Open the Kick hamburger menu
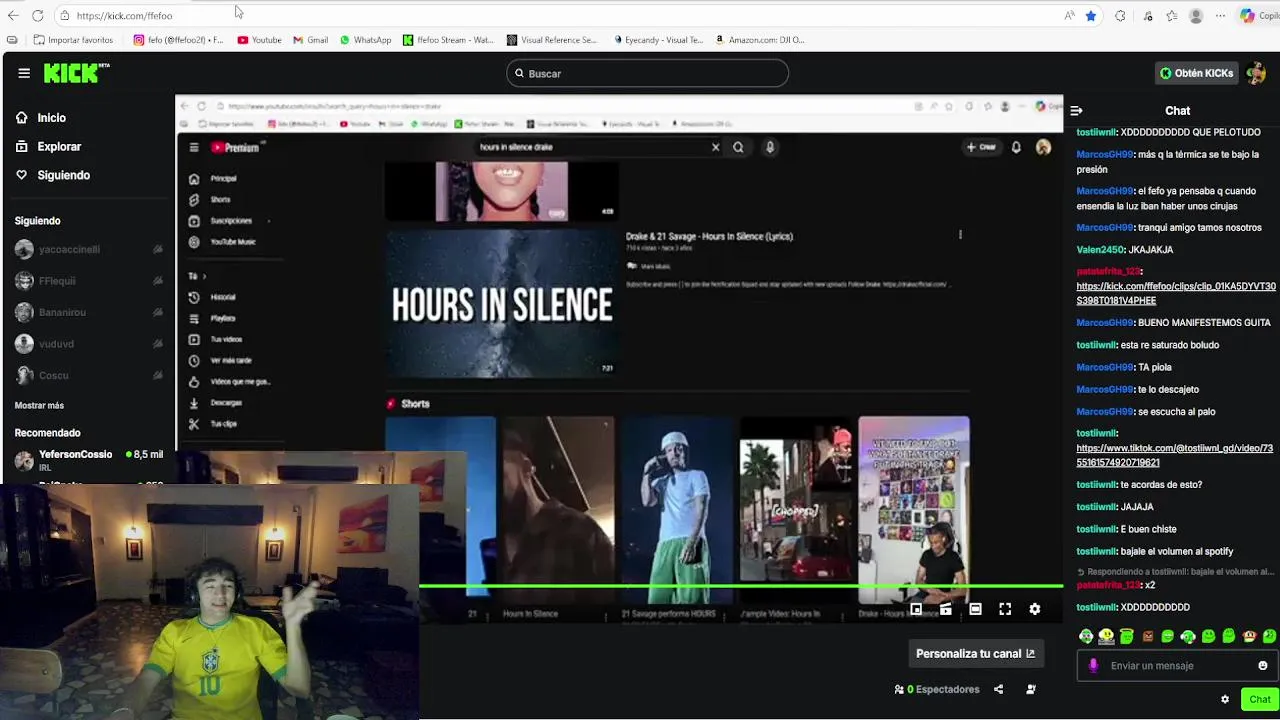1280x720 pixels. click(x=23, y=73)
